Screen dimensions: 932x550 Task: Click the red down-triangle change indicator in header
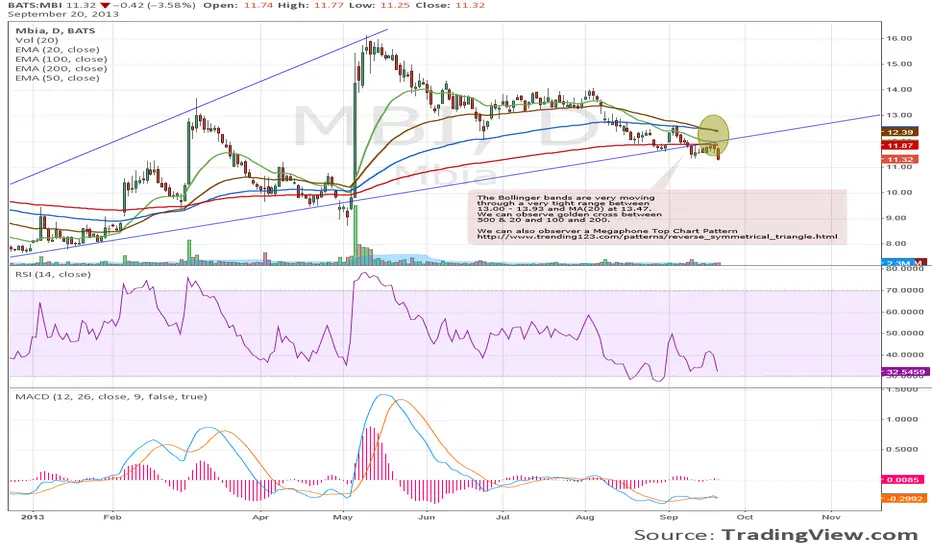[x=105, y=5]
